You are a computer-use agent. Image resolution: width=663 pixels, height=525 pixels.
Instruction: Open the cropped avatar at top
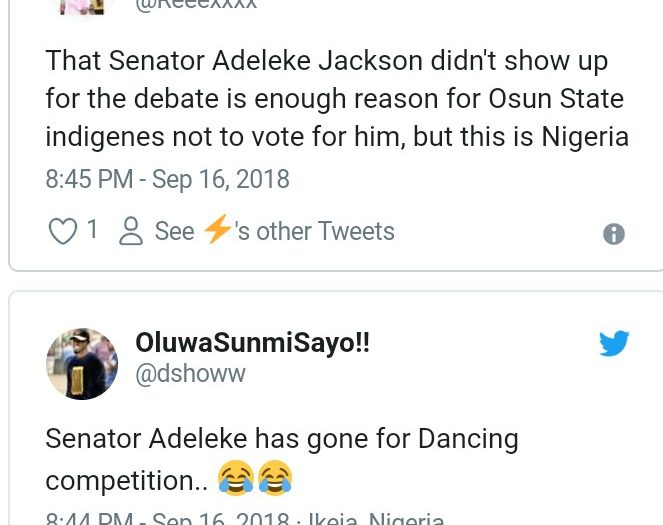tap(82, 5)
